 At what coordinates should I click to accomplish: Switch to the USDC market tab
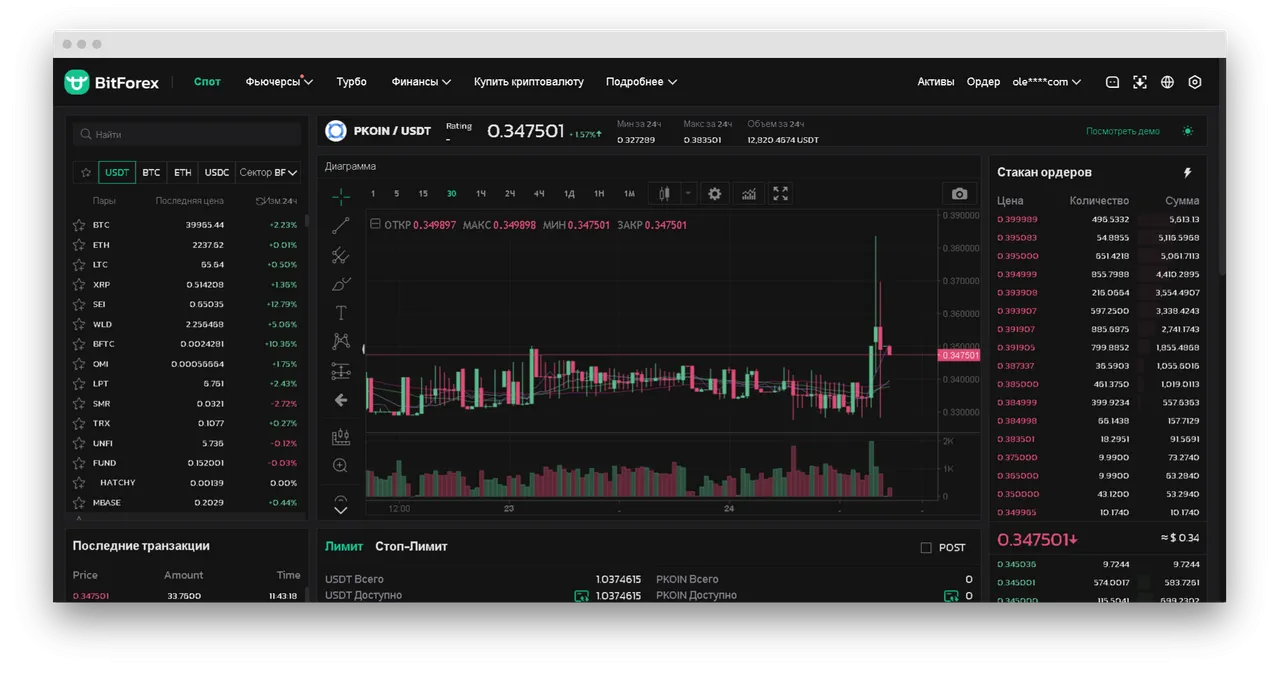(x=217, y=172)
